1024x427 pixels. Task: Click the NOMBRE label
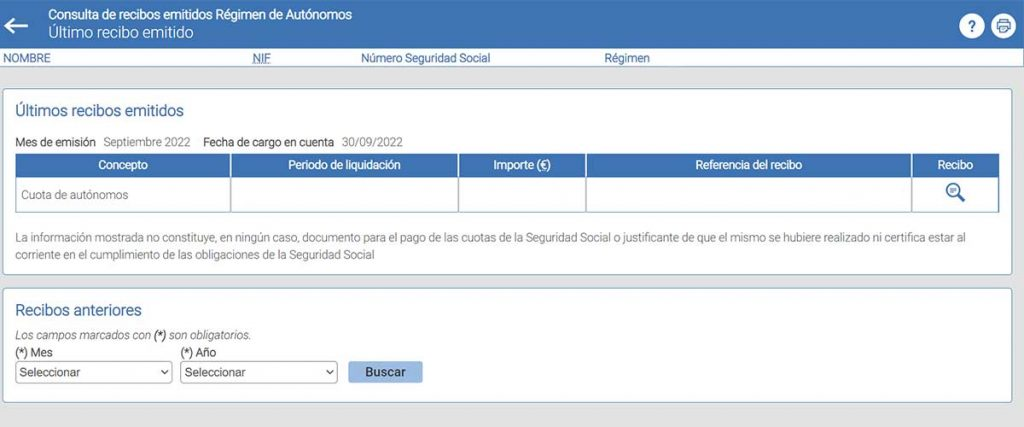(x=27, y=58)
